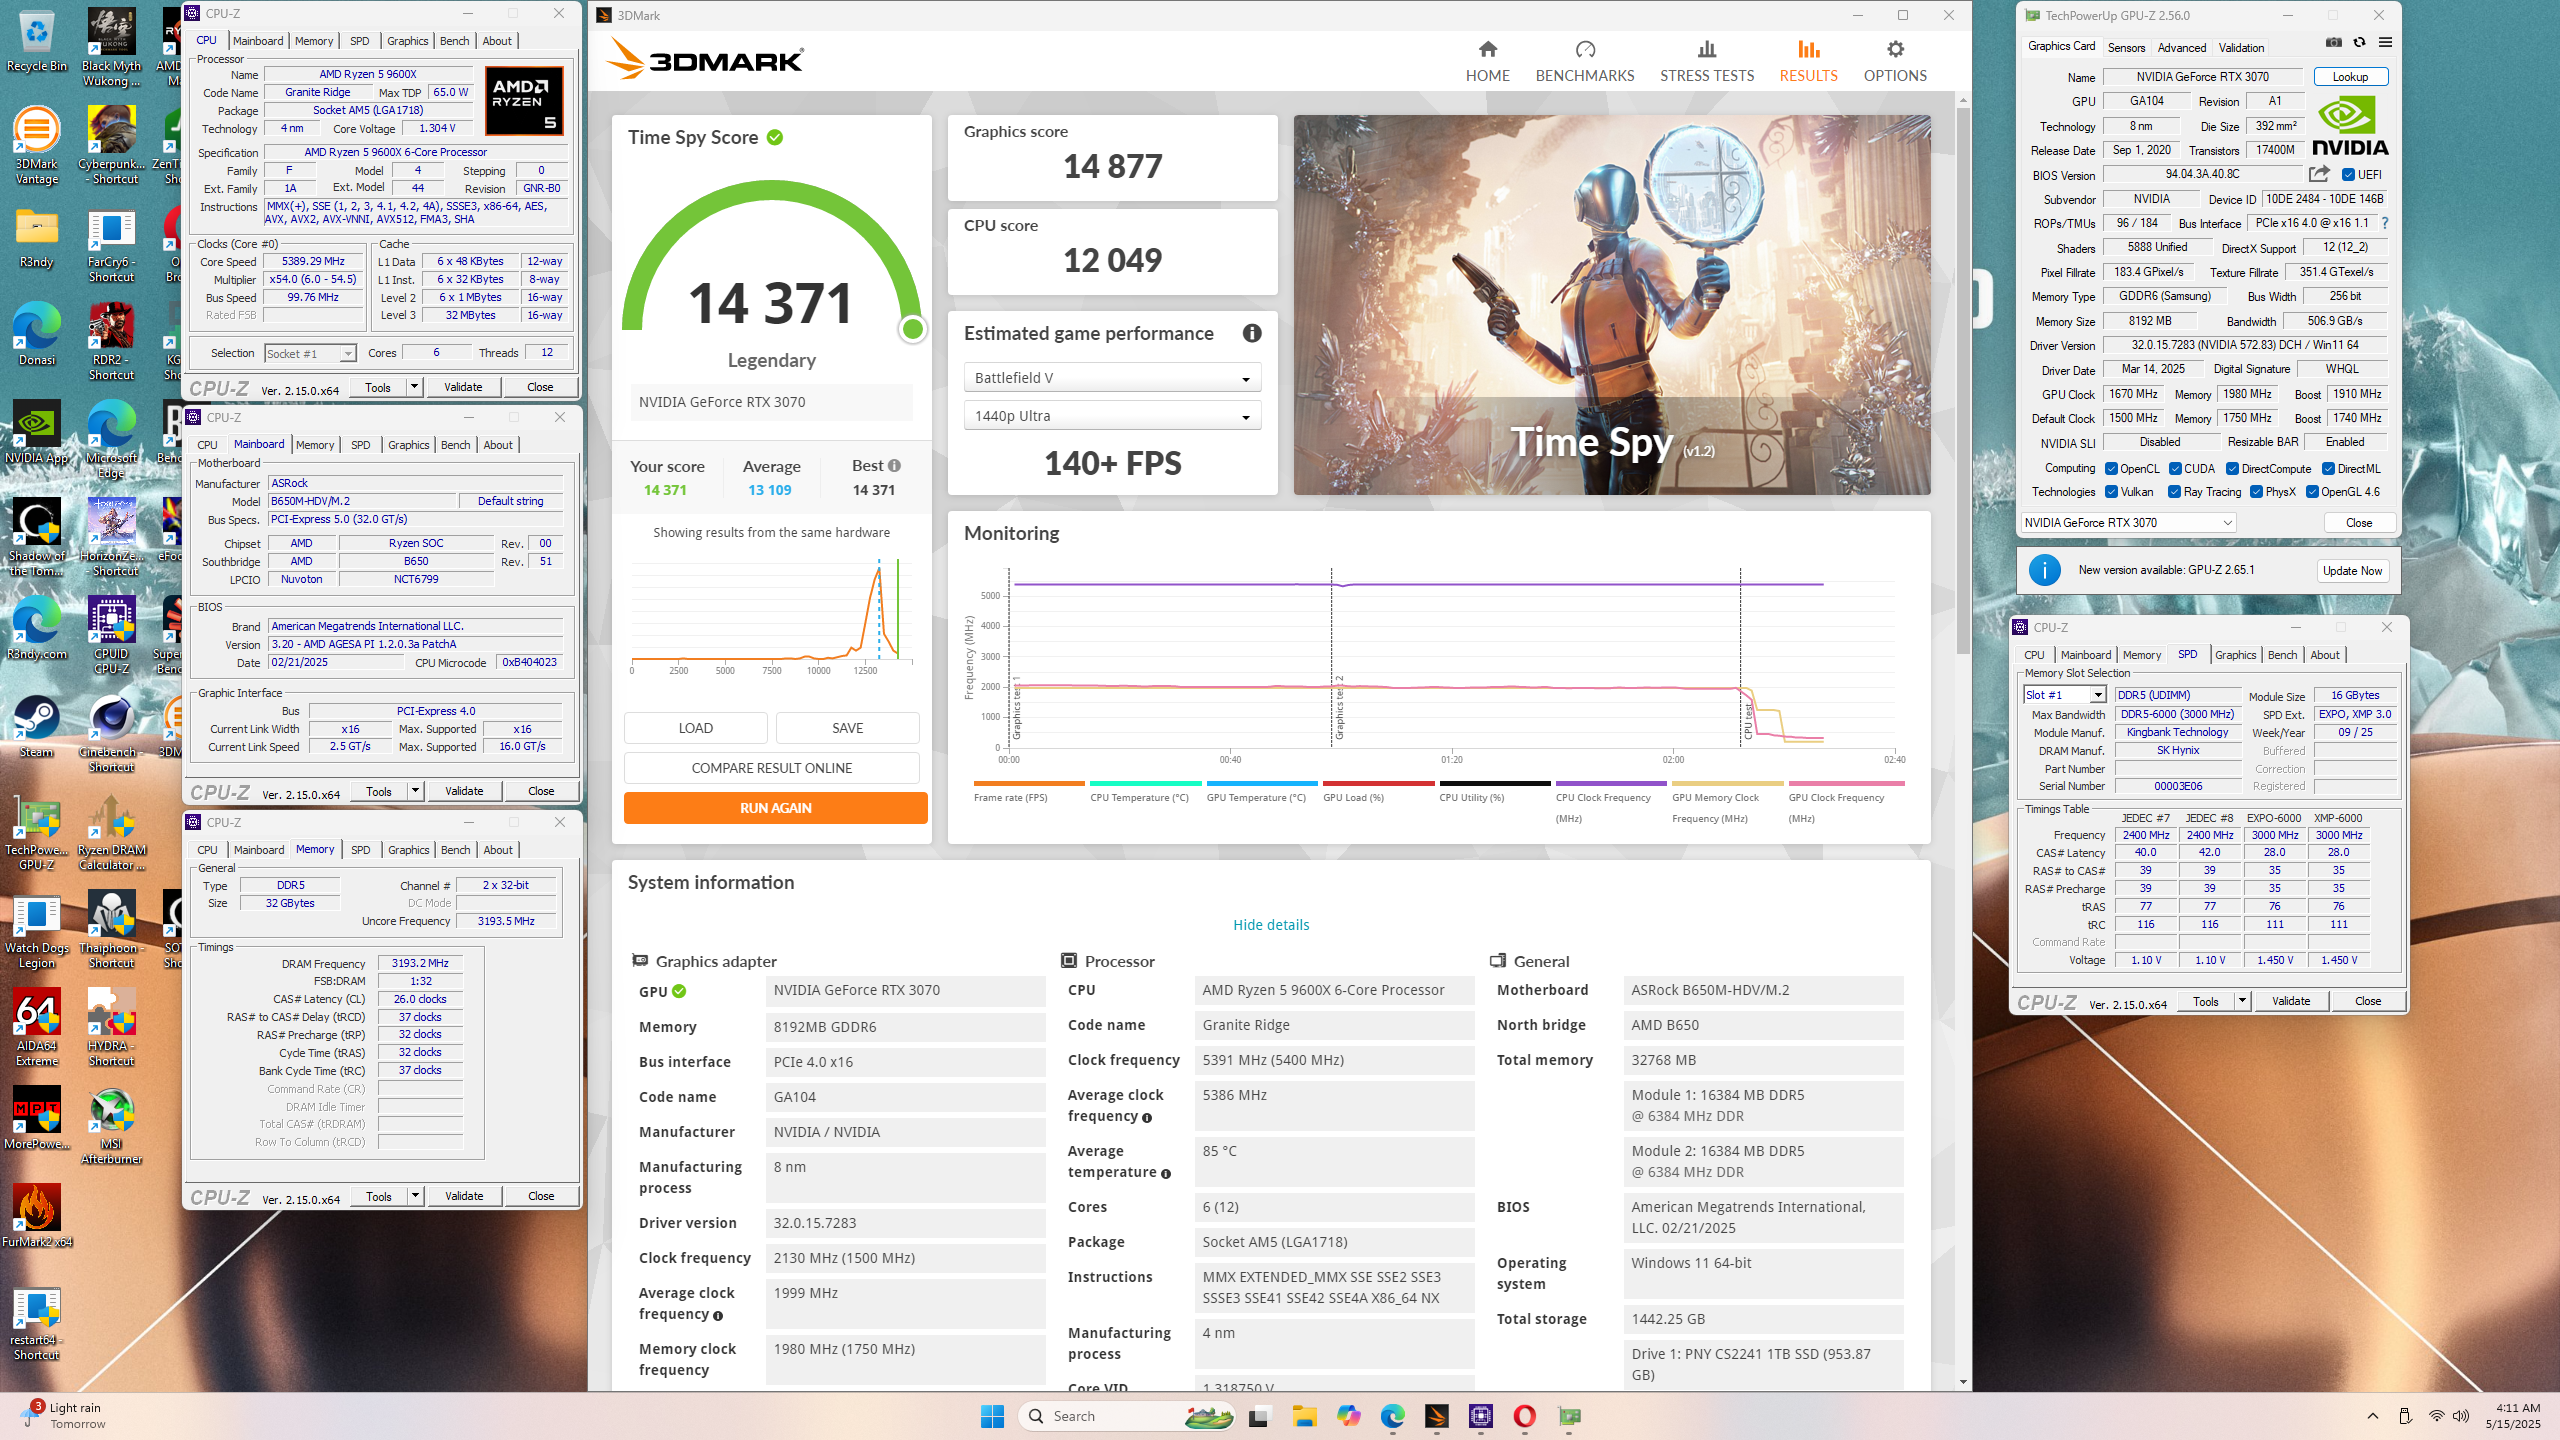Select About tab in CPU-Z Memory window
The width and height of the screenshot is (2560, 1440).
click(x=498, y=850)
